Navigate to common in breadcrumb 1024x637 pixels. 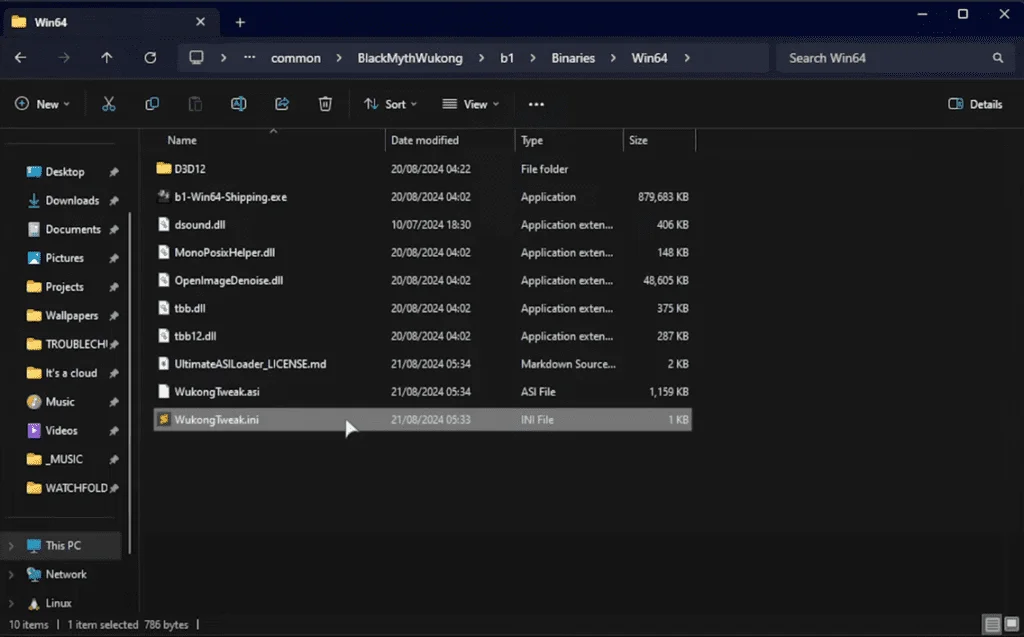click(296, 57)
